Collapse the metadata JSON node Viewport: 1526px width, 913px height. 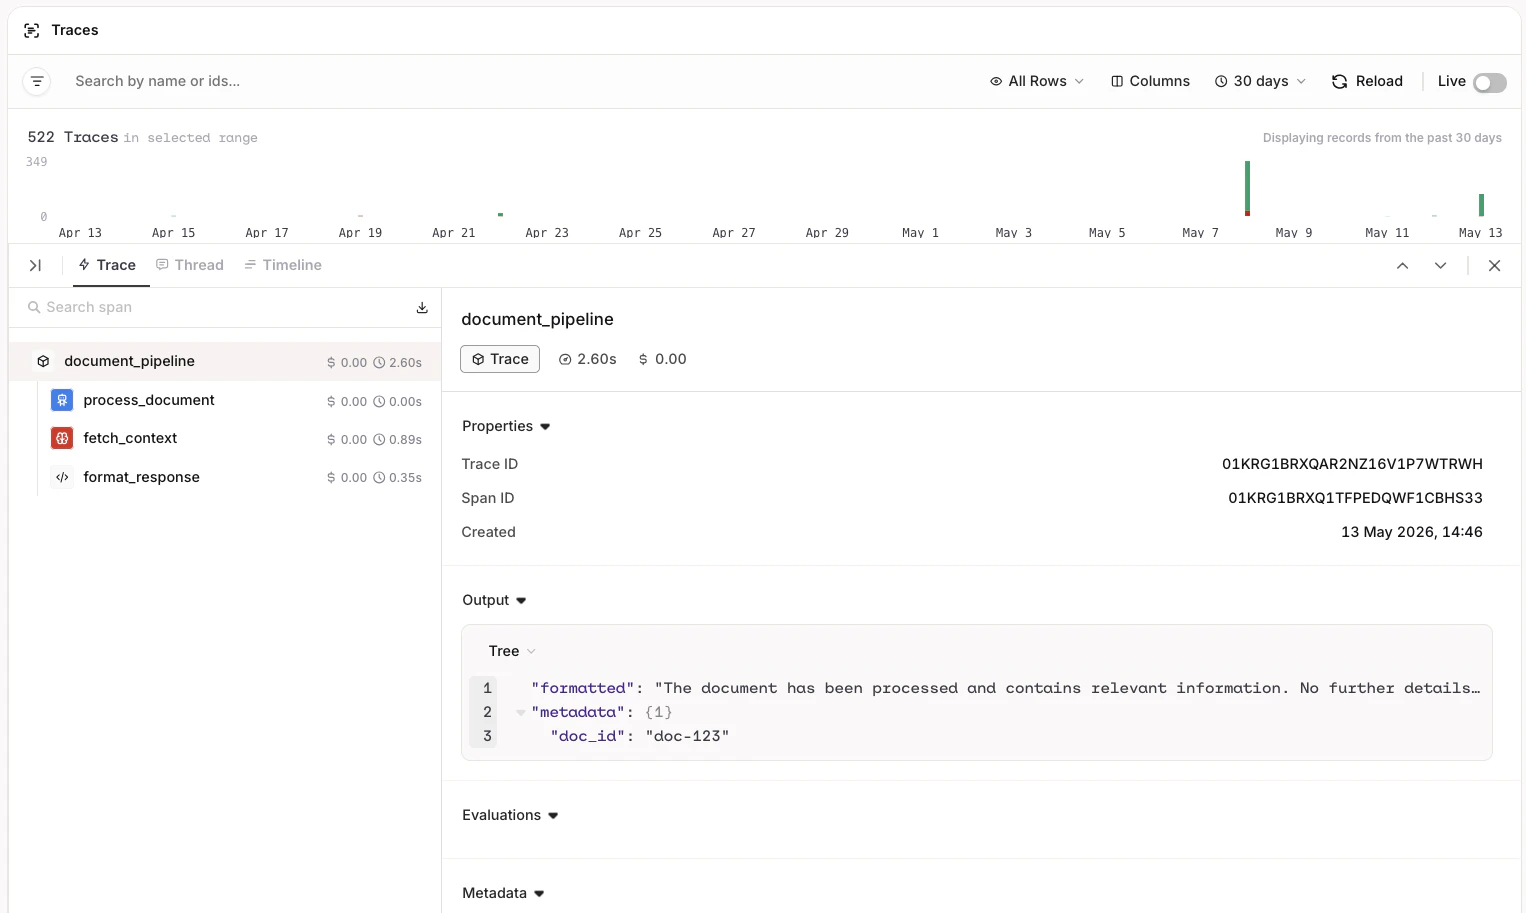[x=521, y=712]
